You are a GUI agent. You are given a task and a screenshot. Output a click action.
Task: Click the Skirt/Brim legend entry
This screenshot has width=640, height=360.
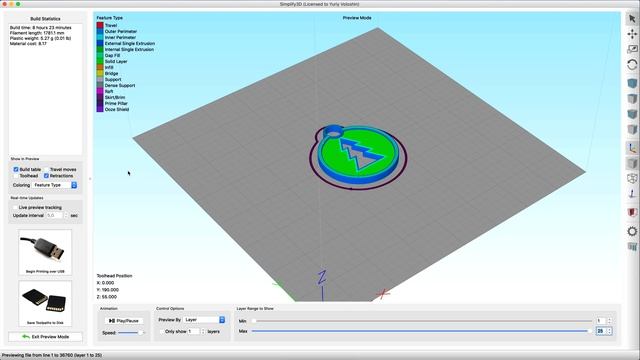coord(115,98)
